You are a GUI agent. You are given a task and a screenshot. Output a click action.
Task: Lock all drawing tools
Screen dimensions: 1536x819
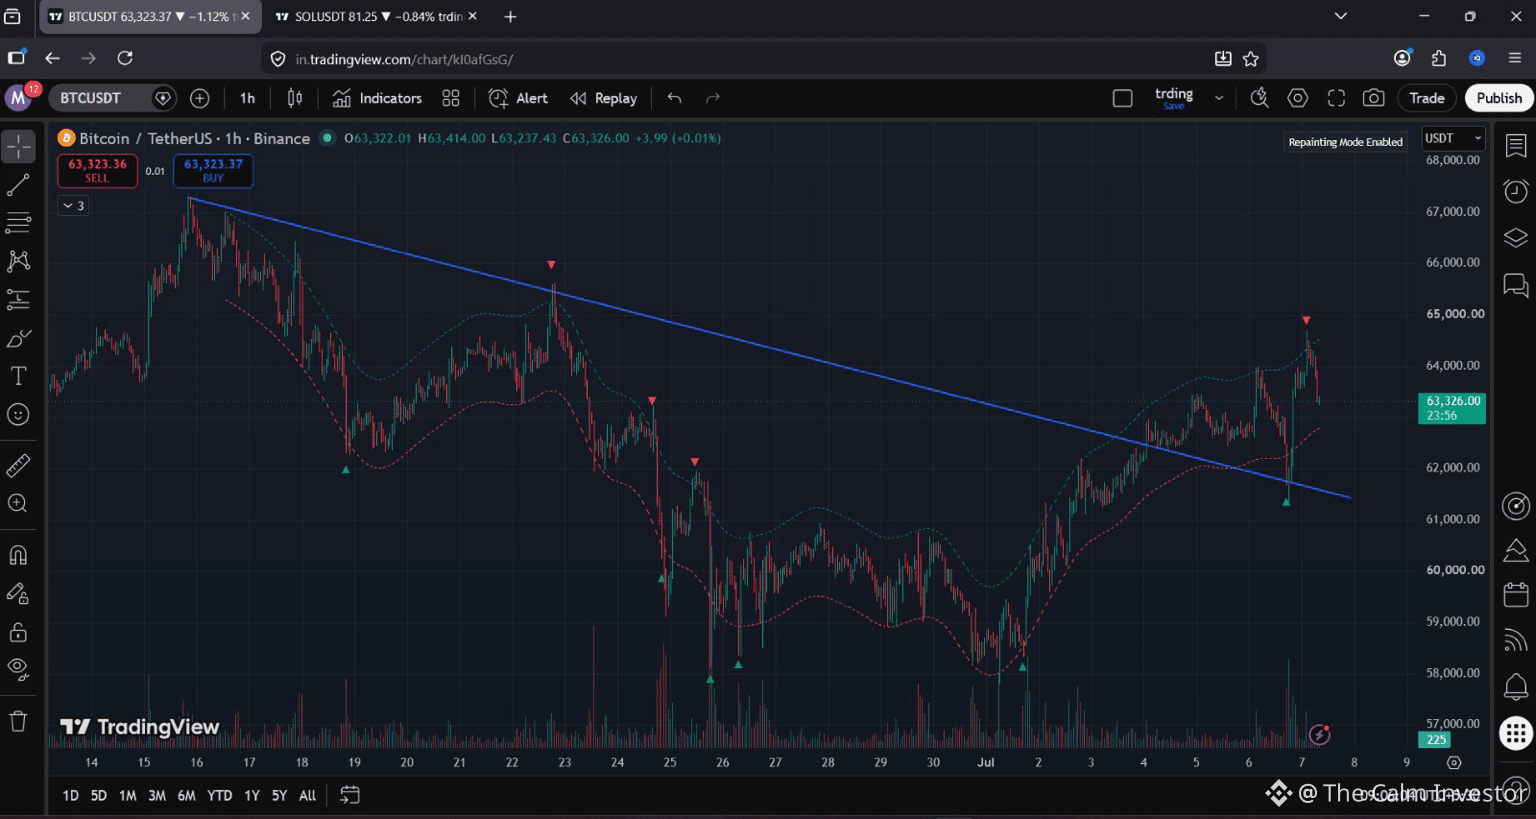click(x=18, y=632)
